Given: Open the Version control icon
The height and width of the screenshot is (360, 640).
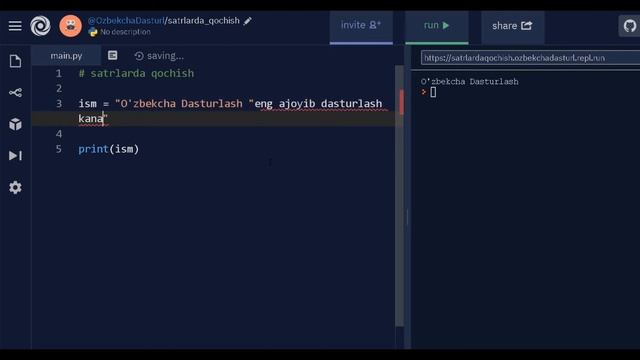Looking at the screenshot, I should tap(16, 93).
